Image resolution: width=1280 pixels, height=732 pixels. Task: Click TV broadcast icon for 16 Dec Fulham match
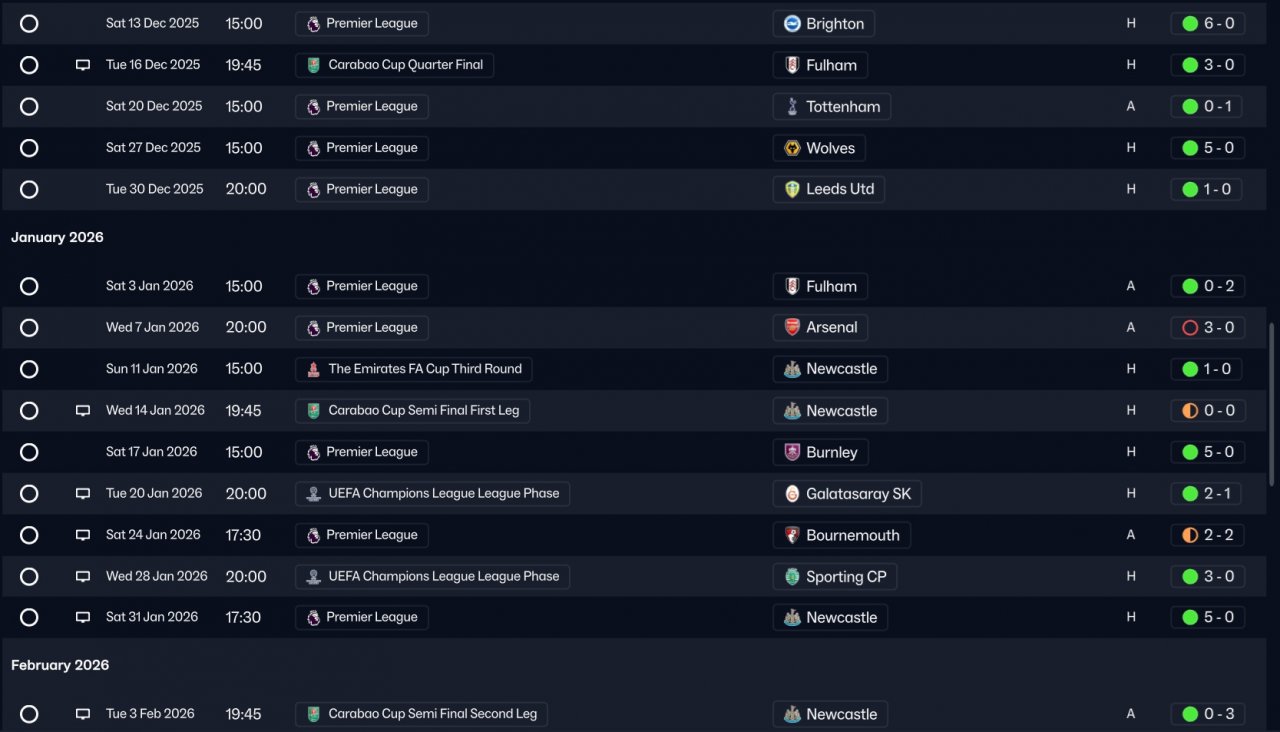(x=83, y=65)
